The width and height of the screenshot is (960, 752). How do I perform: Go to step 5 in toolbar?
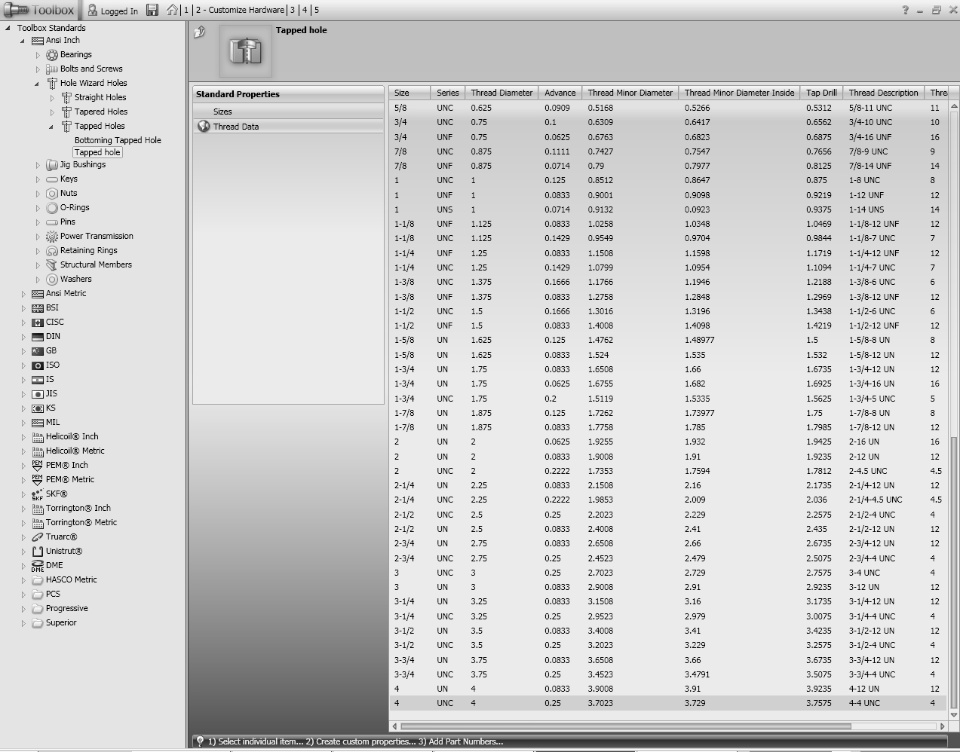(x=317, y=10)
